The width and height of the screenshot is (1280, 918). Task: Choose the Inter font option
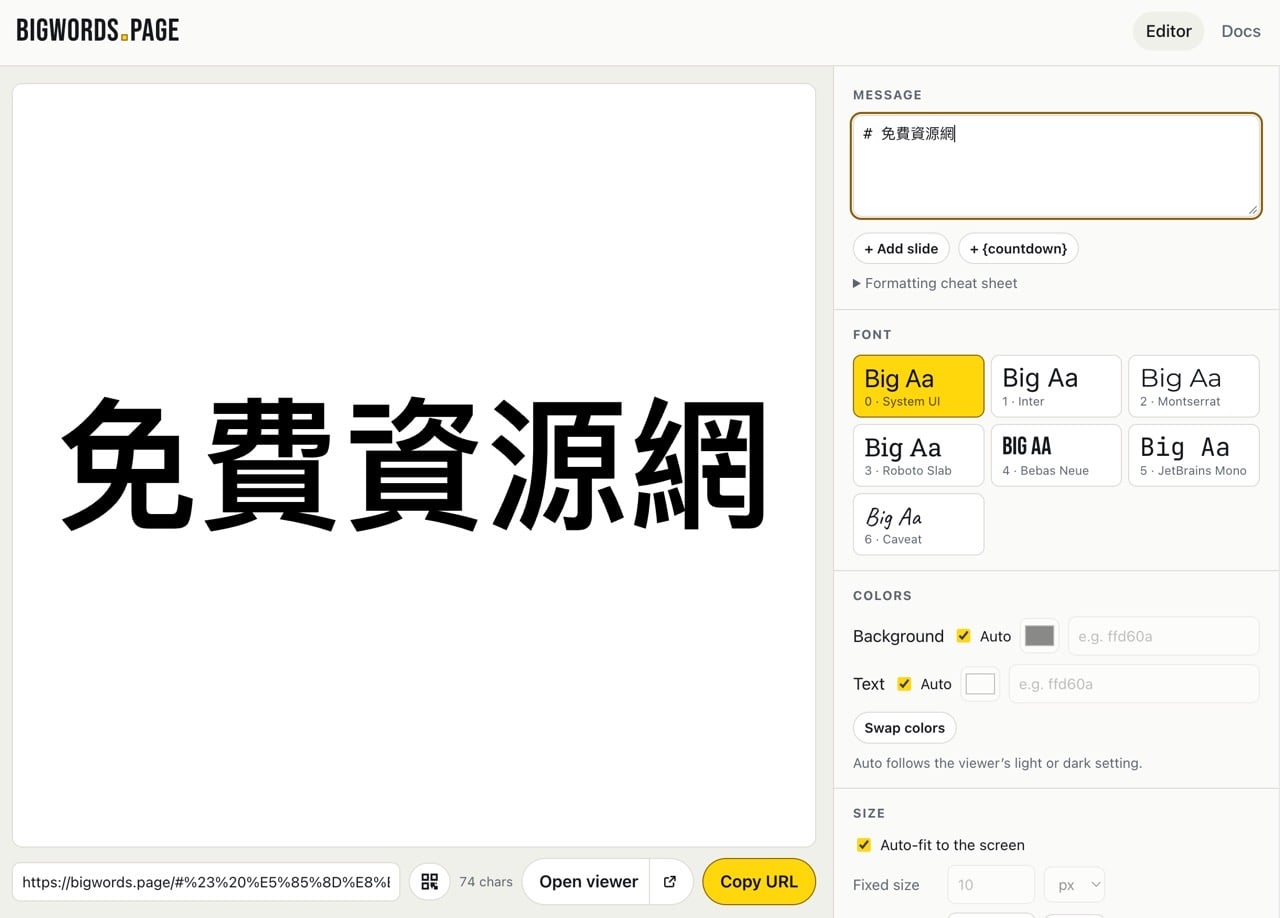(1056, 386)
